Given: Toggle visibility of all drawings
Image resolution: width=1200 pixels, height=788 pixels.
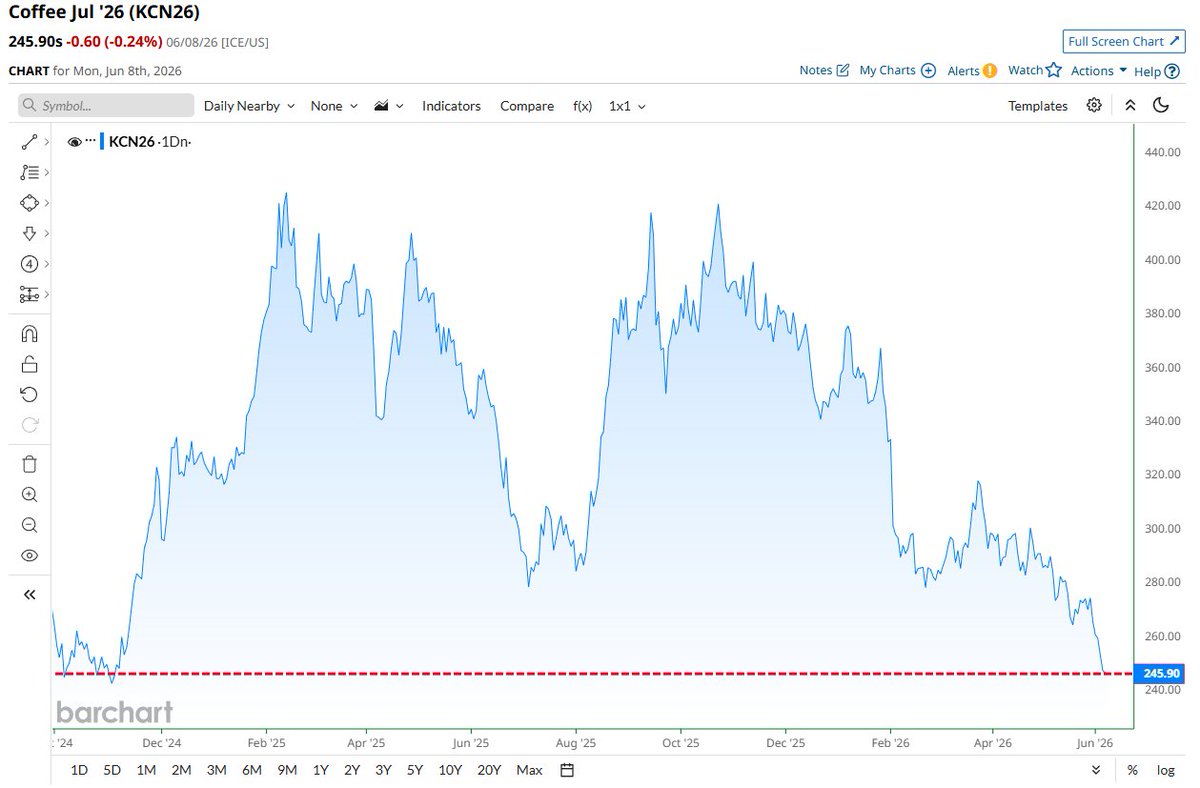Looking at the screenshot, I should coord(29,555).
